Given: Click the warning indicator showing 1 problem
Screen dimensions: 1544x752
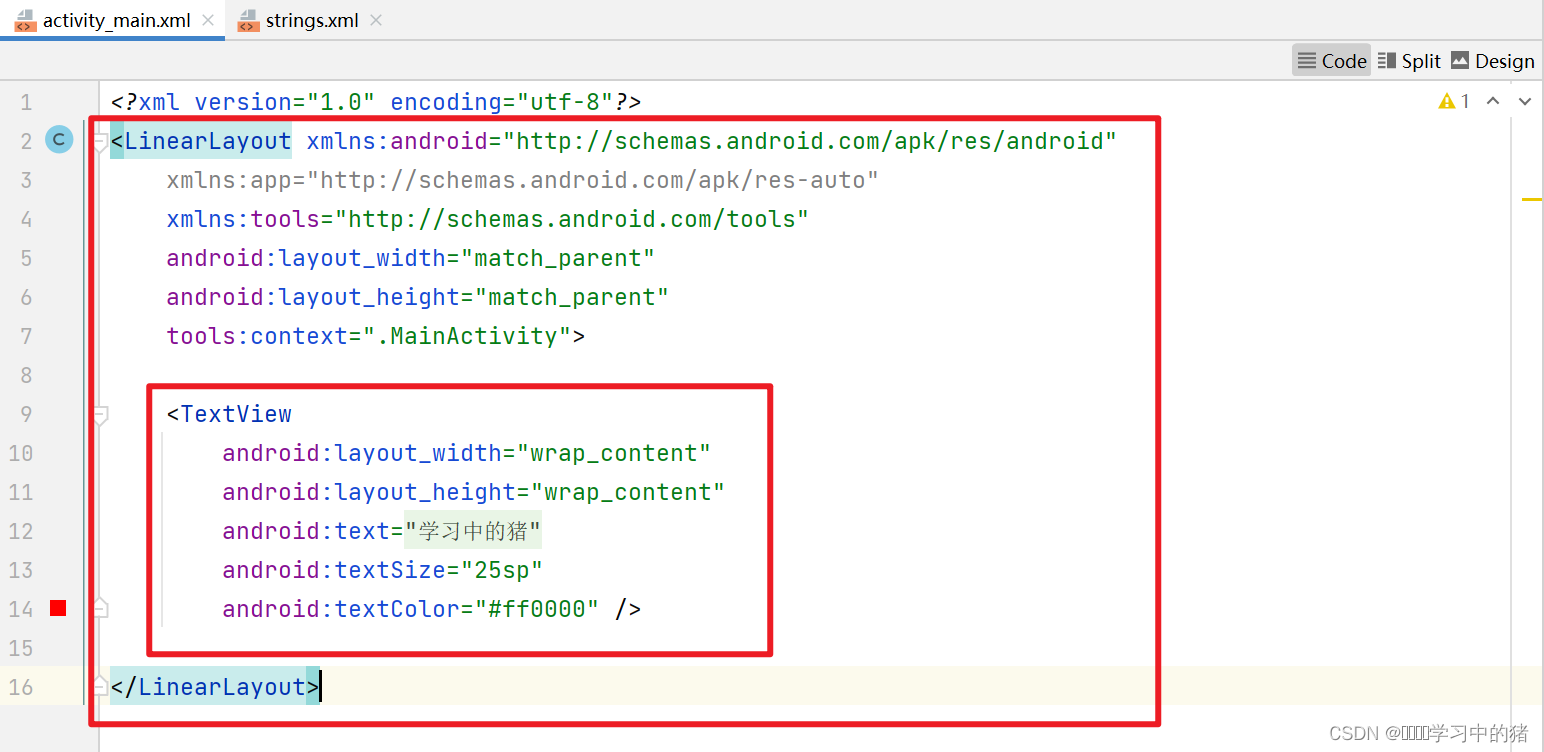Looking at the screenshot, I should [1454, 101].
